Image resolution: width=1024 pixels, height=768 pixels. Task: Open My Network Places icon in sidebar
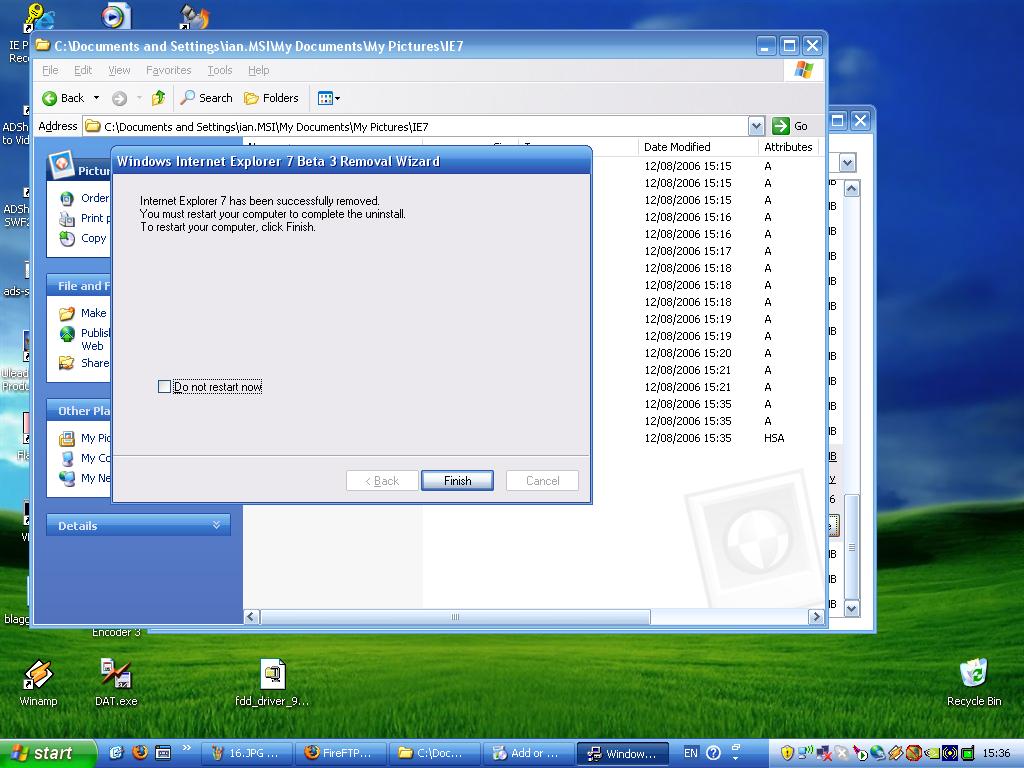point(67,479)
